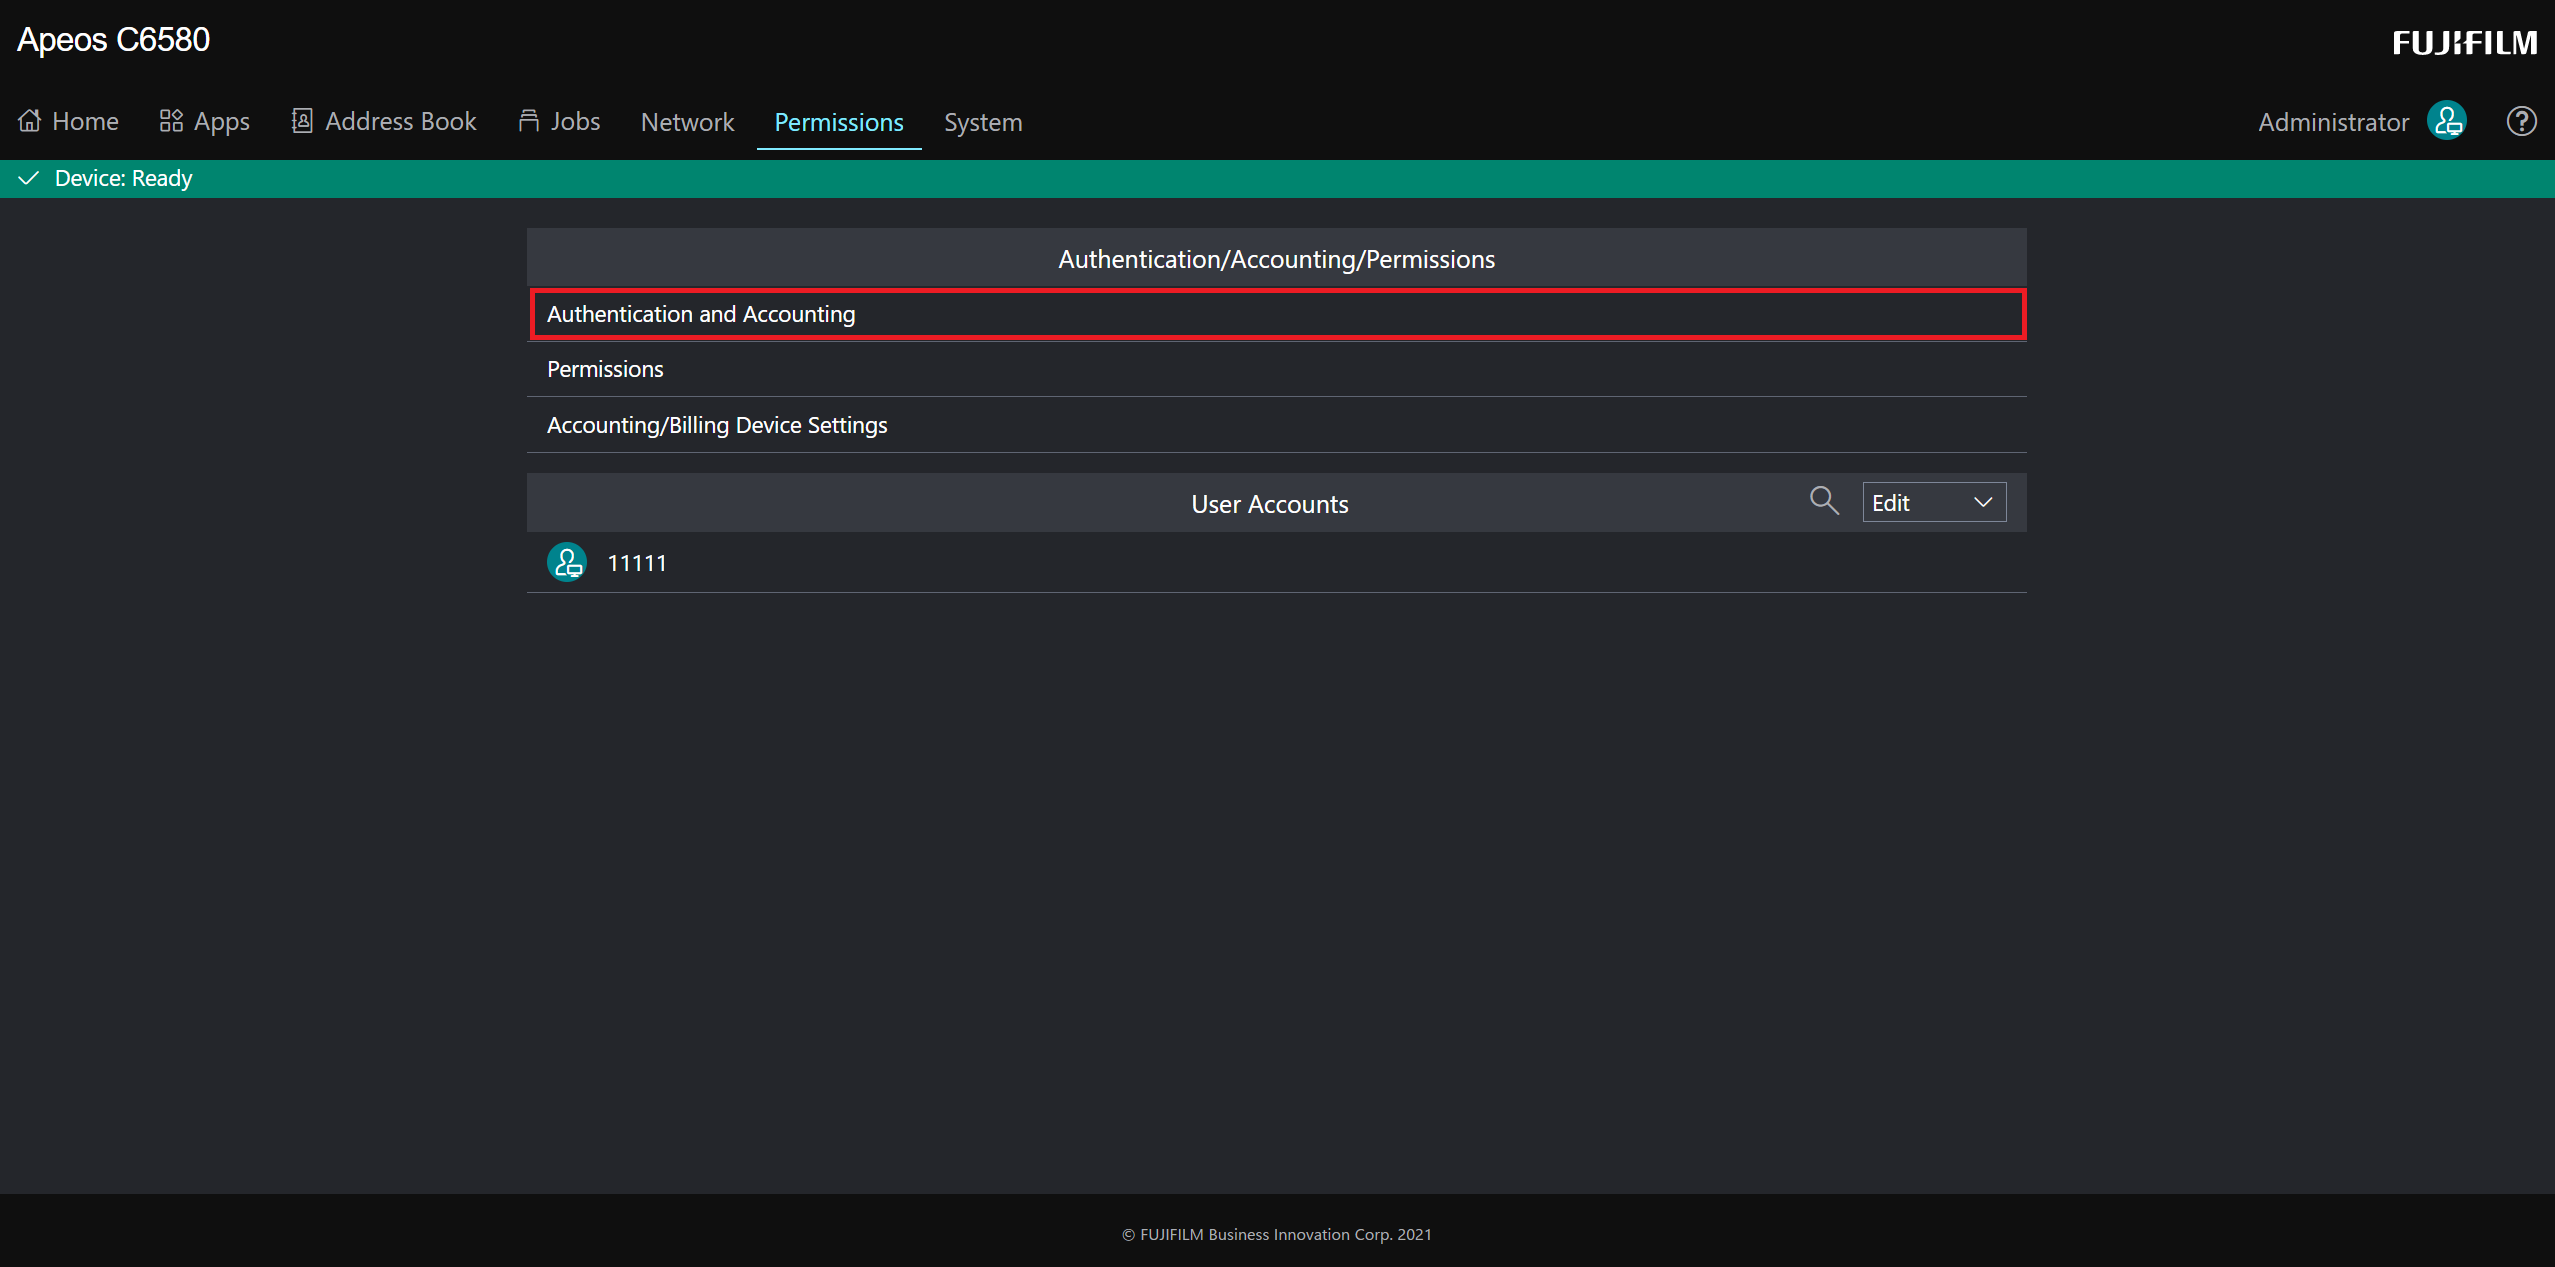This screenshot has height=1267, width=2555.
Task: Click the Apeos C6580 title
Action: point(113,40)
